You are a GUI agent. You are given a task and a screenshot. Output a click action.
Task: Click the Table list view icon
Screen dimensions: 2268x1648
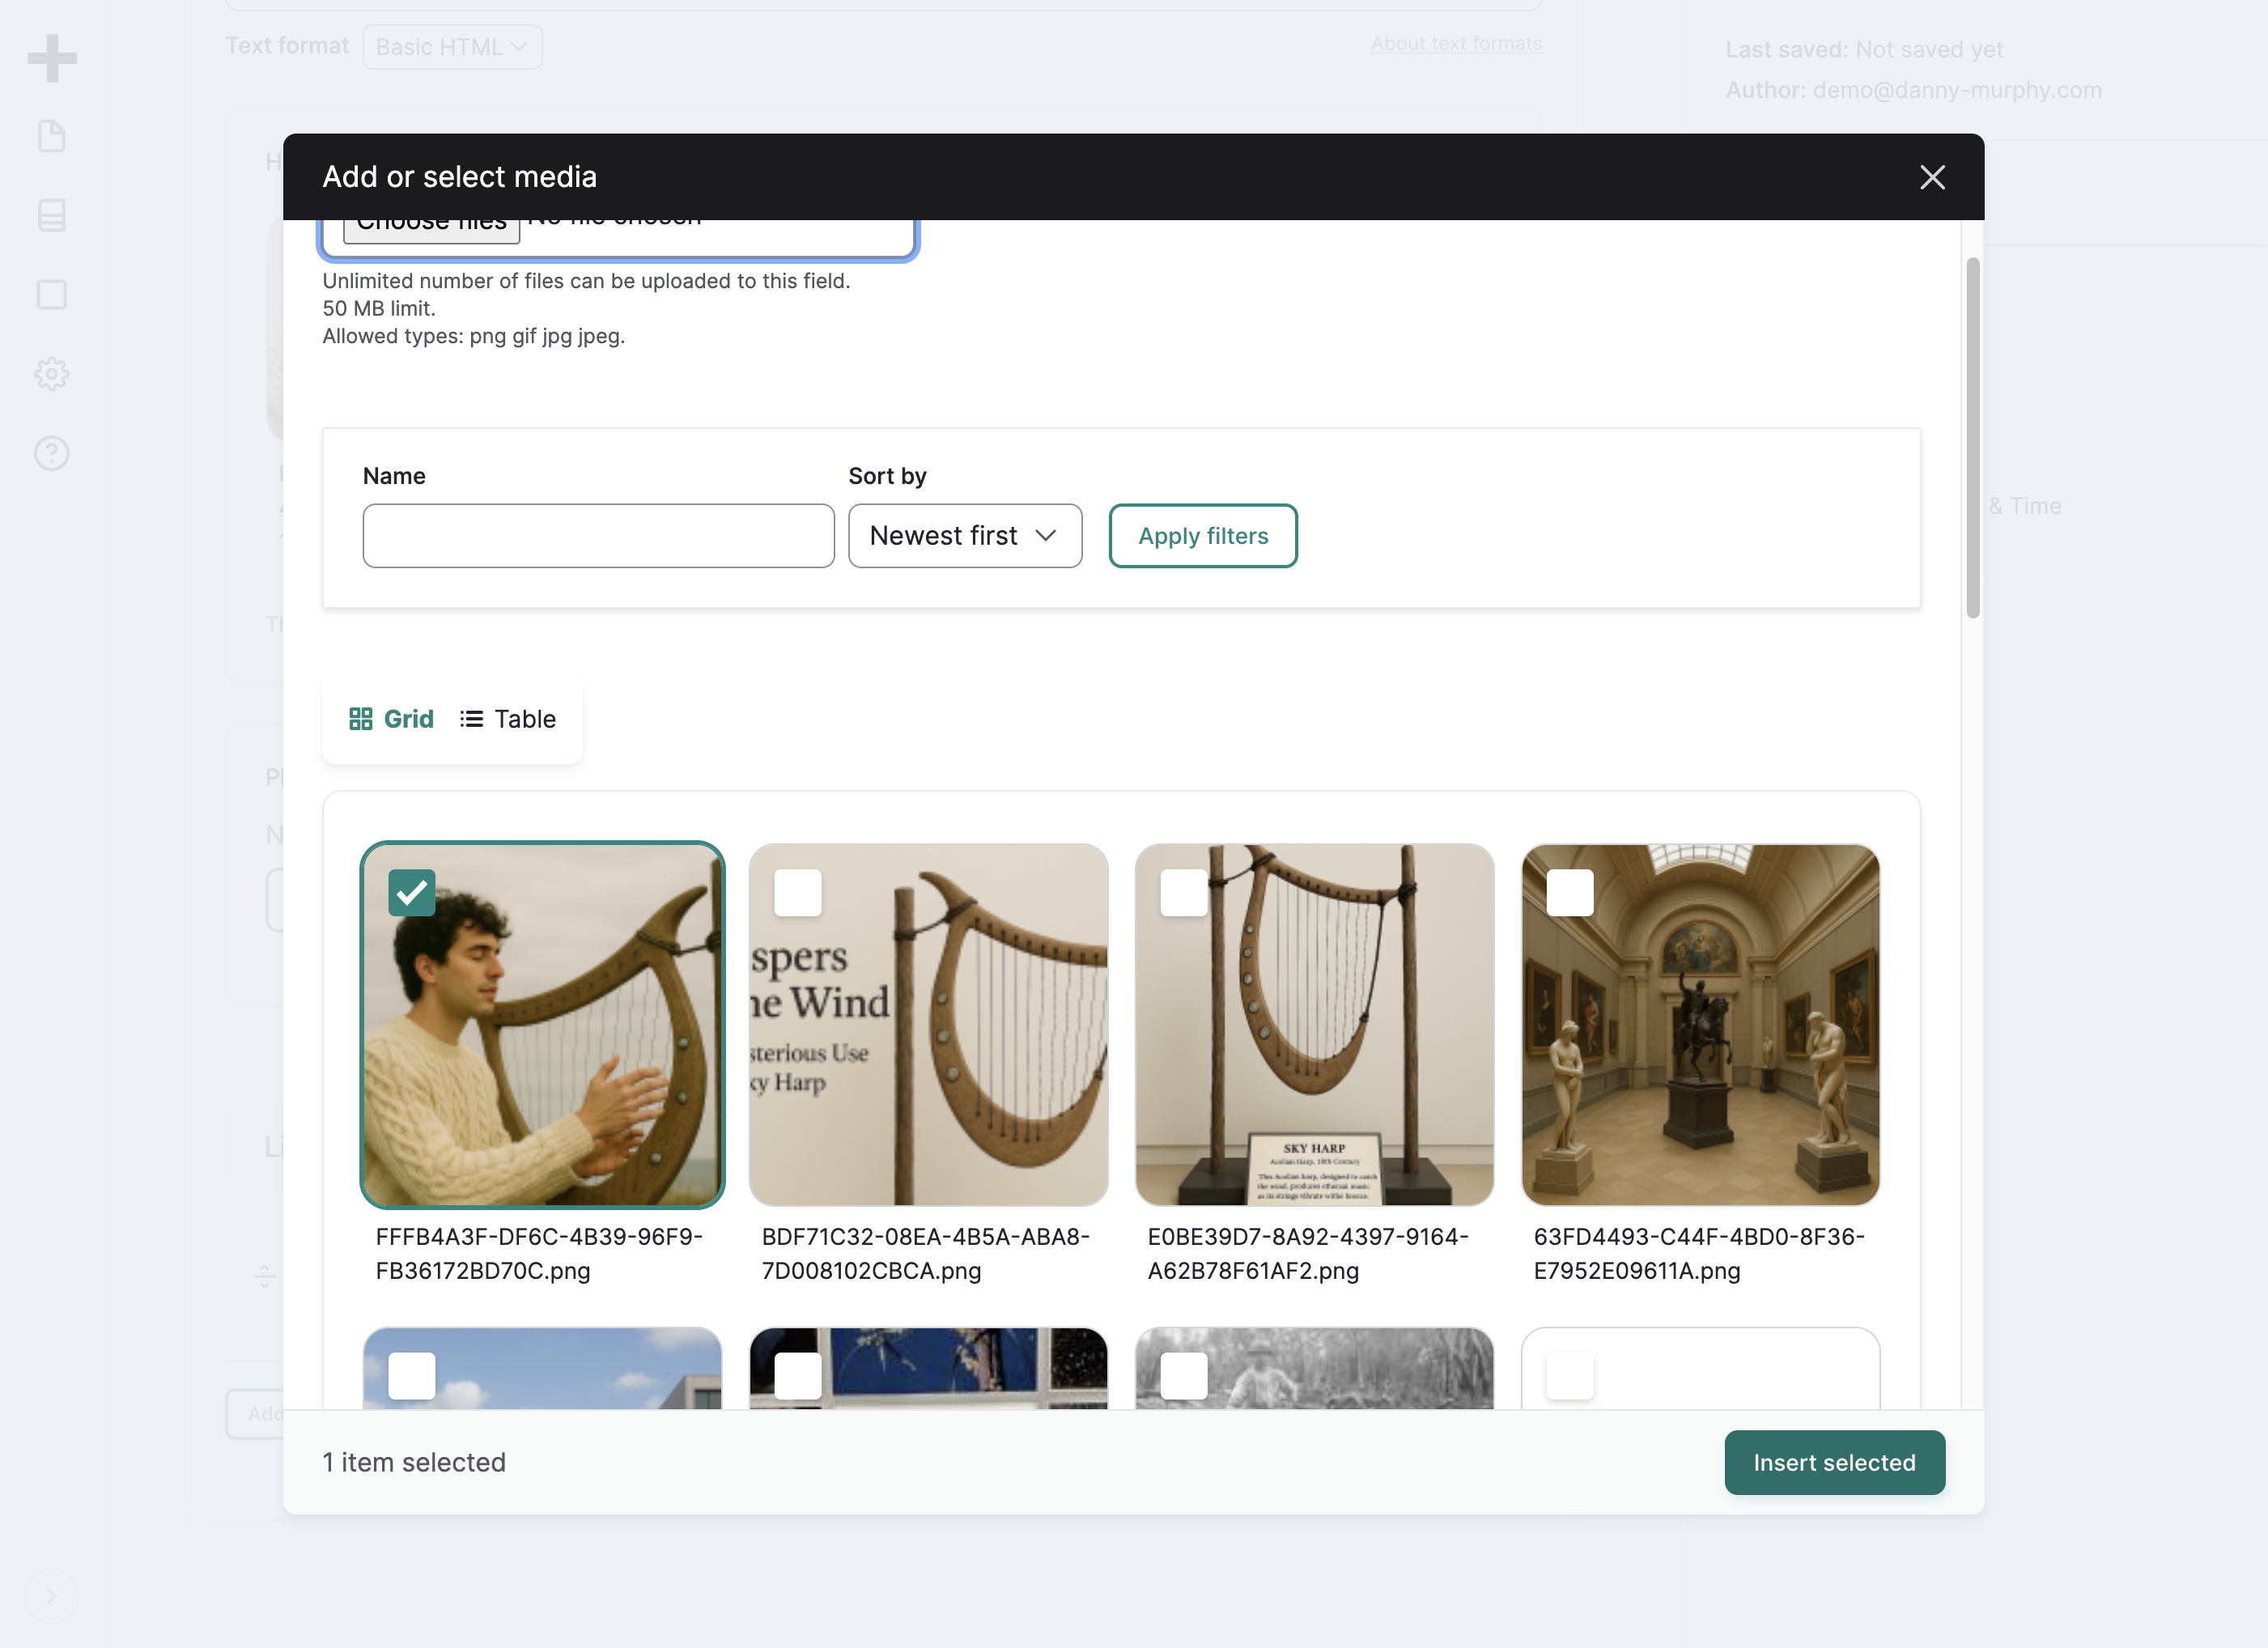[471, 719]
